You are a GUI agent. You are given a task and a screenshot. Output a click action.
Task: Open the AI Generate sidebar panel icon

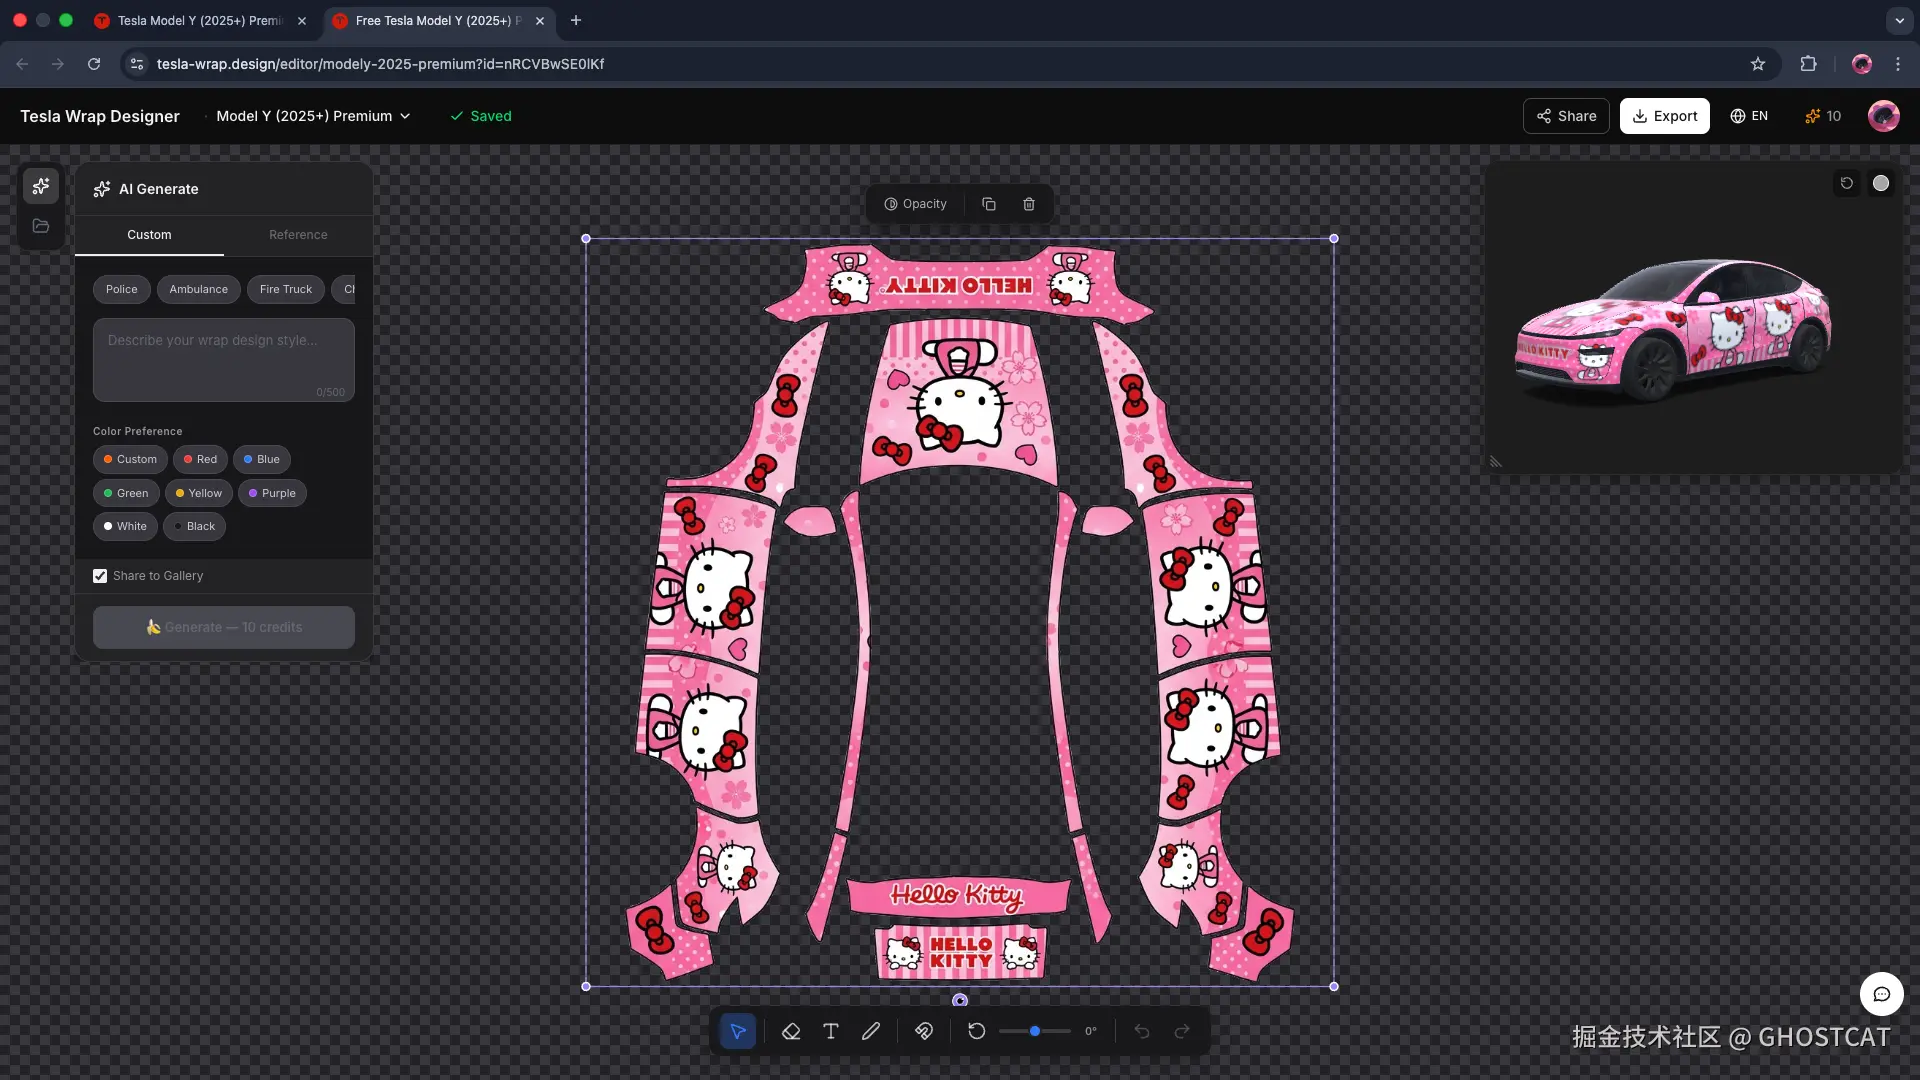(x=41, y=186)
